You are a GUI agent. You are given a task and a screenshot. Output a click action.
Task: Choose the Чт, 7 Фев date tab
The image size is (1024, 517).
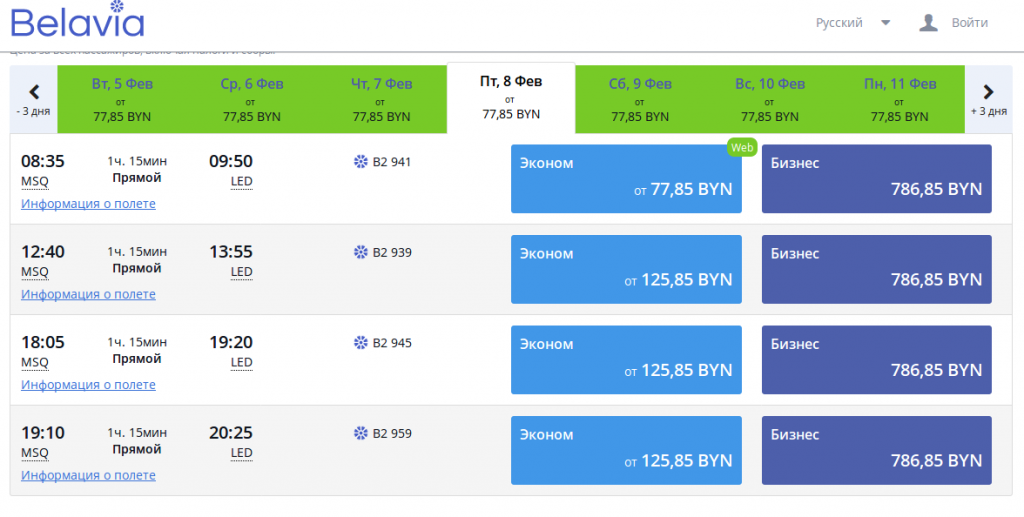tap(381, 99)
